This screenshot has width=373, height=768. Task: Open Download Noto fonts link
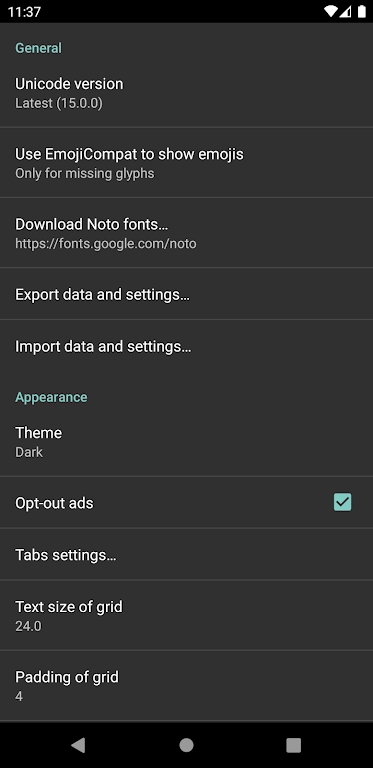[186, 233]
